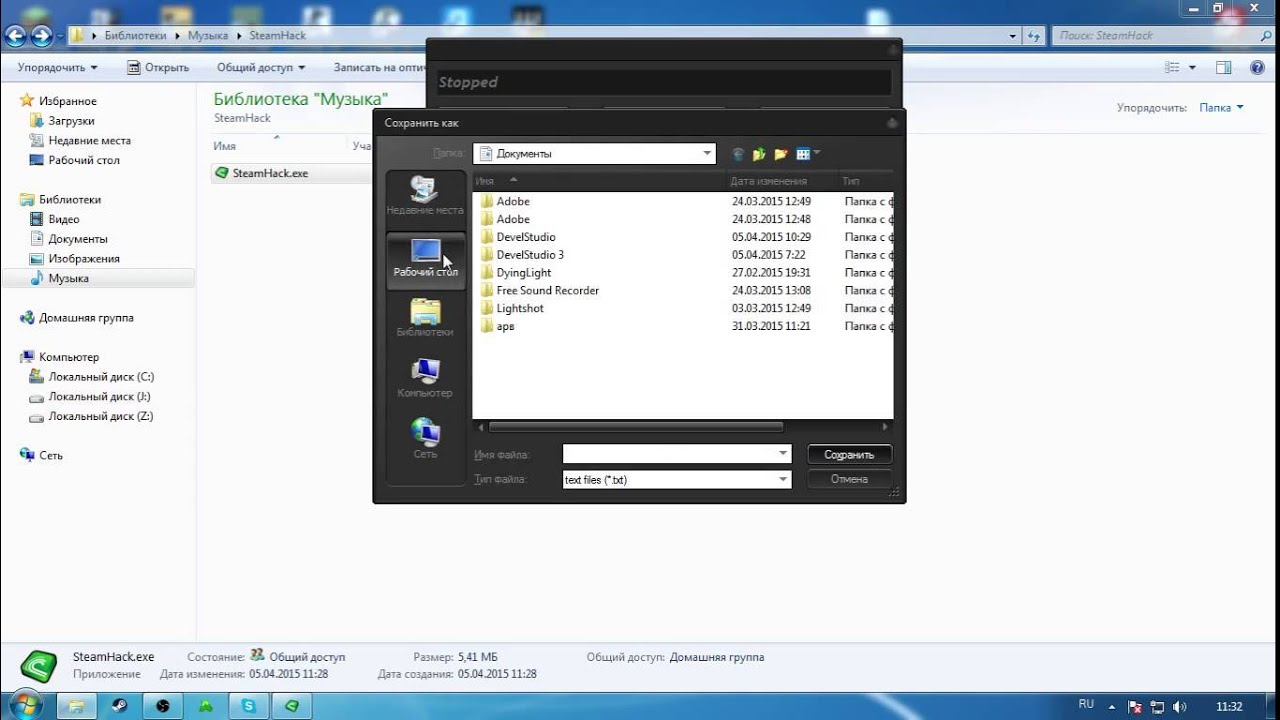Create a new folder in save dialog
The height and width of the screenshot is (720, 1280).
[x=780, y=154]
